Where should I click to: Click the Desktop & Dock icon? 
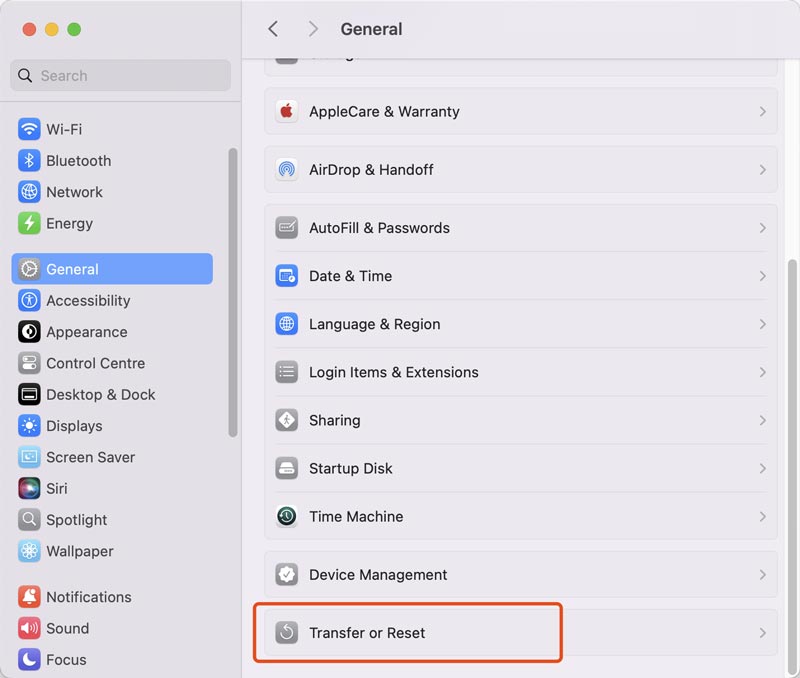[29, 394]
